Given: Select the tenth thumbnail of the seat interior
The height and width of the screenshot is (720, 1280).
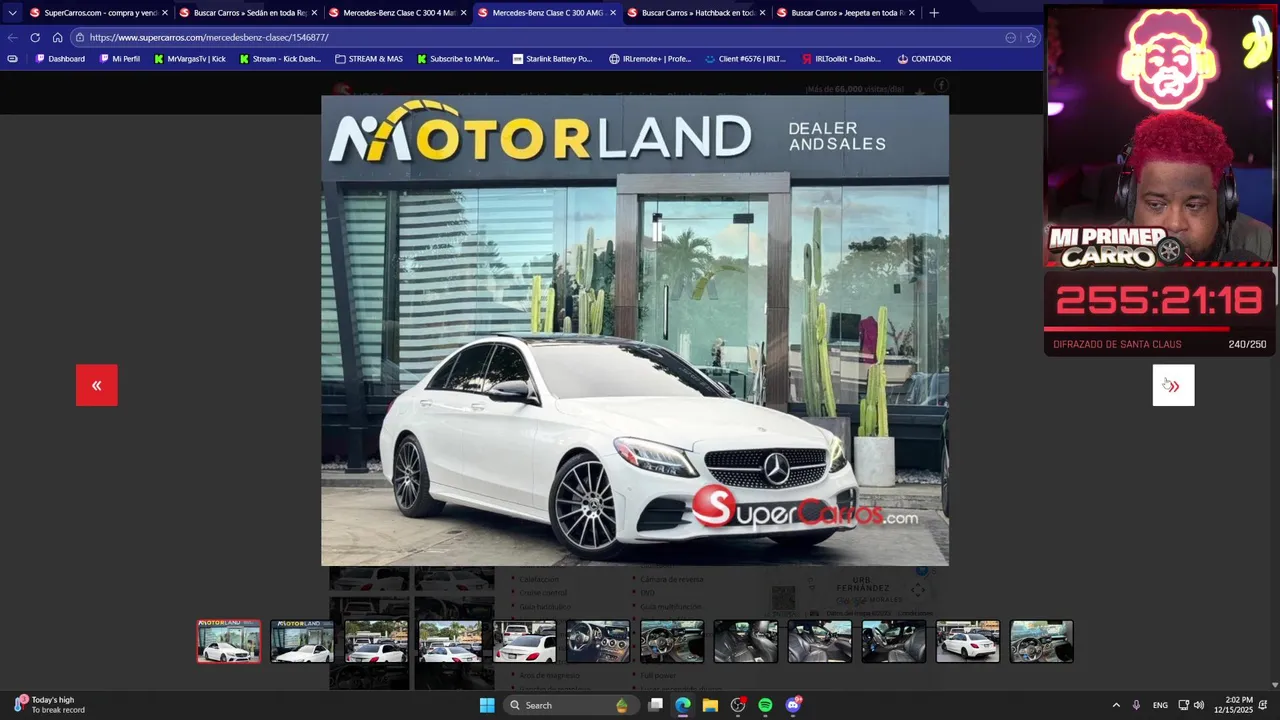Looking at the screenshot, I should pos(894,641).
